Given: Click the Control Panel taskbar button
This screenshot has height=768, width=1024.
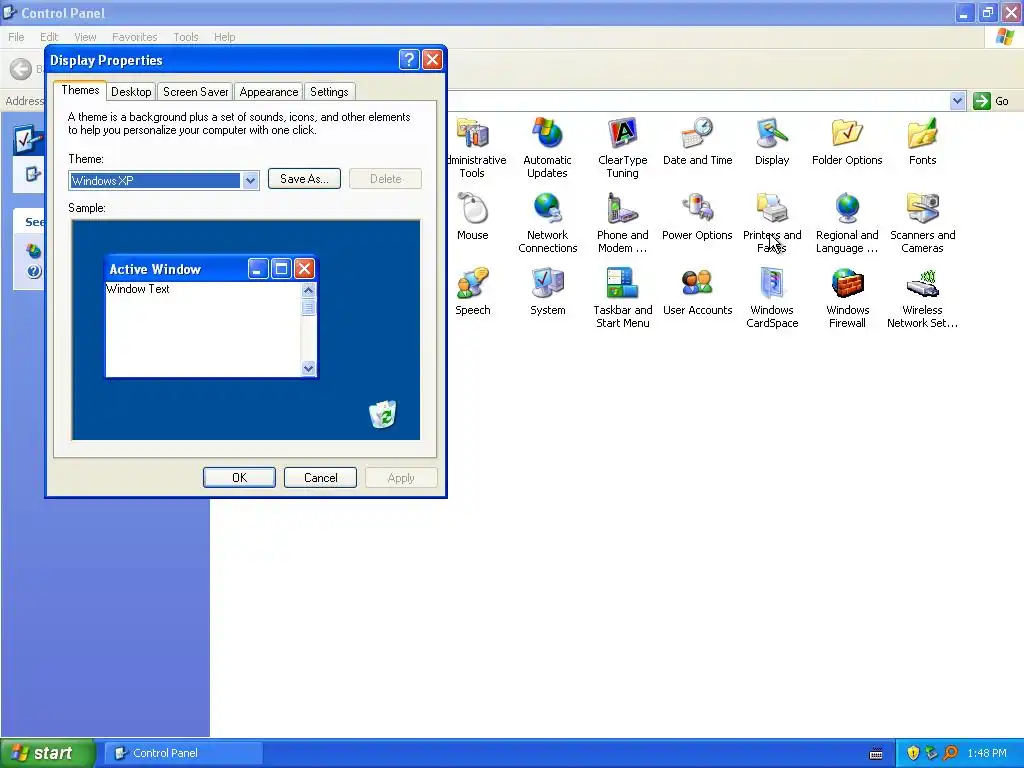Looking at the screenshot, I should pyautogui.click(x=184, y=753).
